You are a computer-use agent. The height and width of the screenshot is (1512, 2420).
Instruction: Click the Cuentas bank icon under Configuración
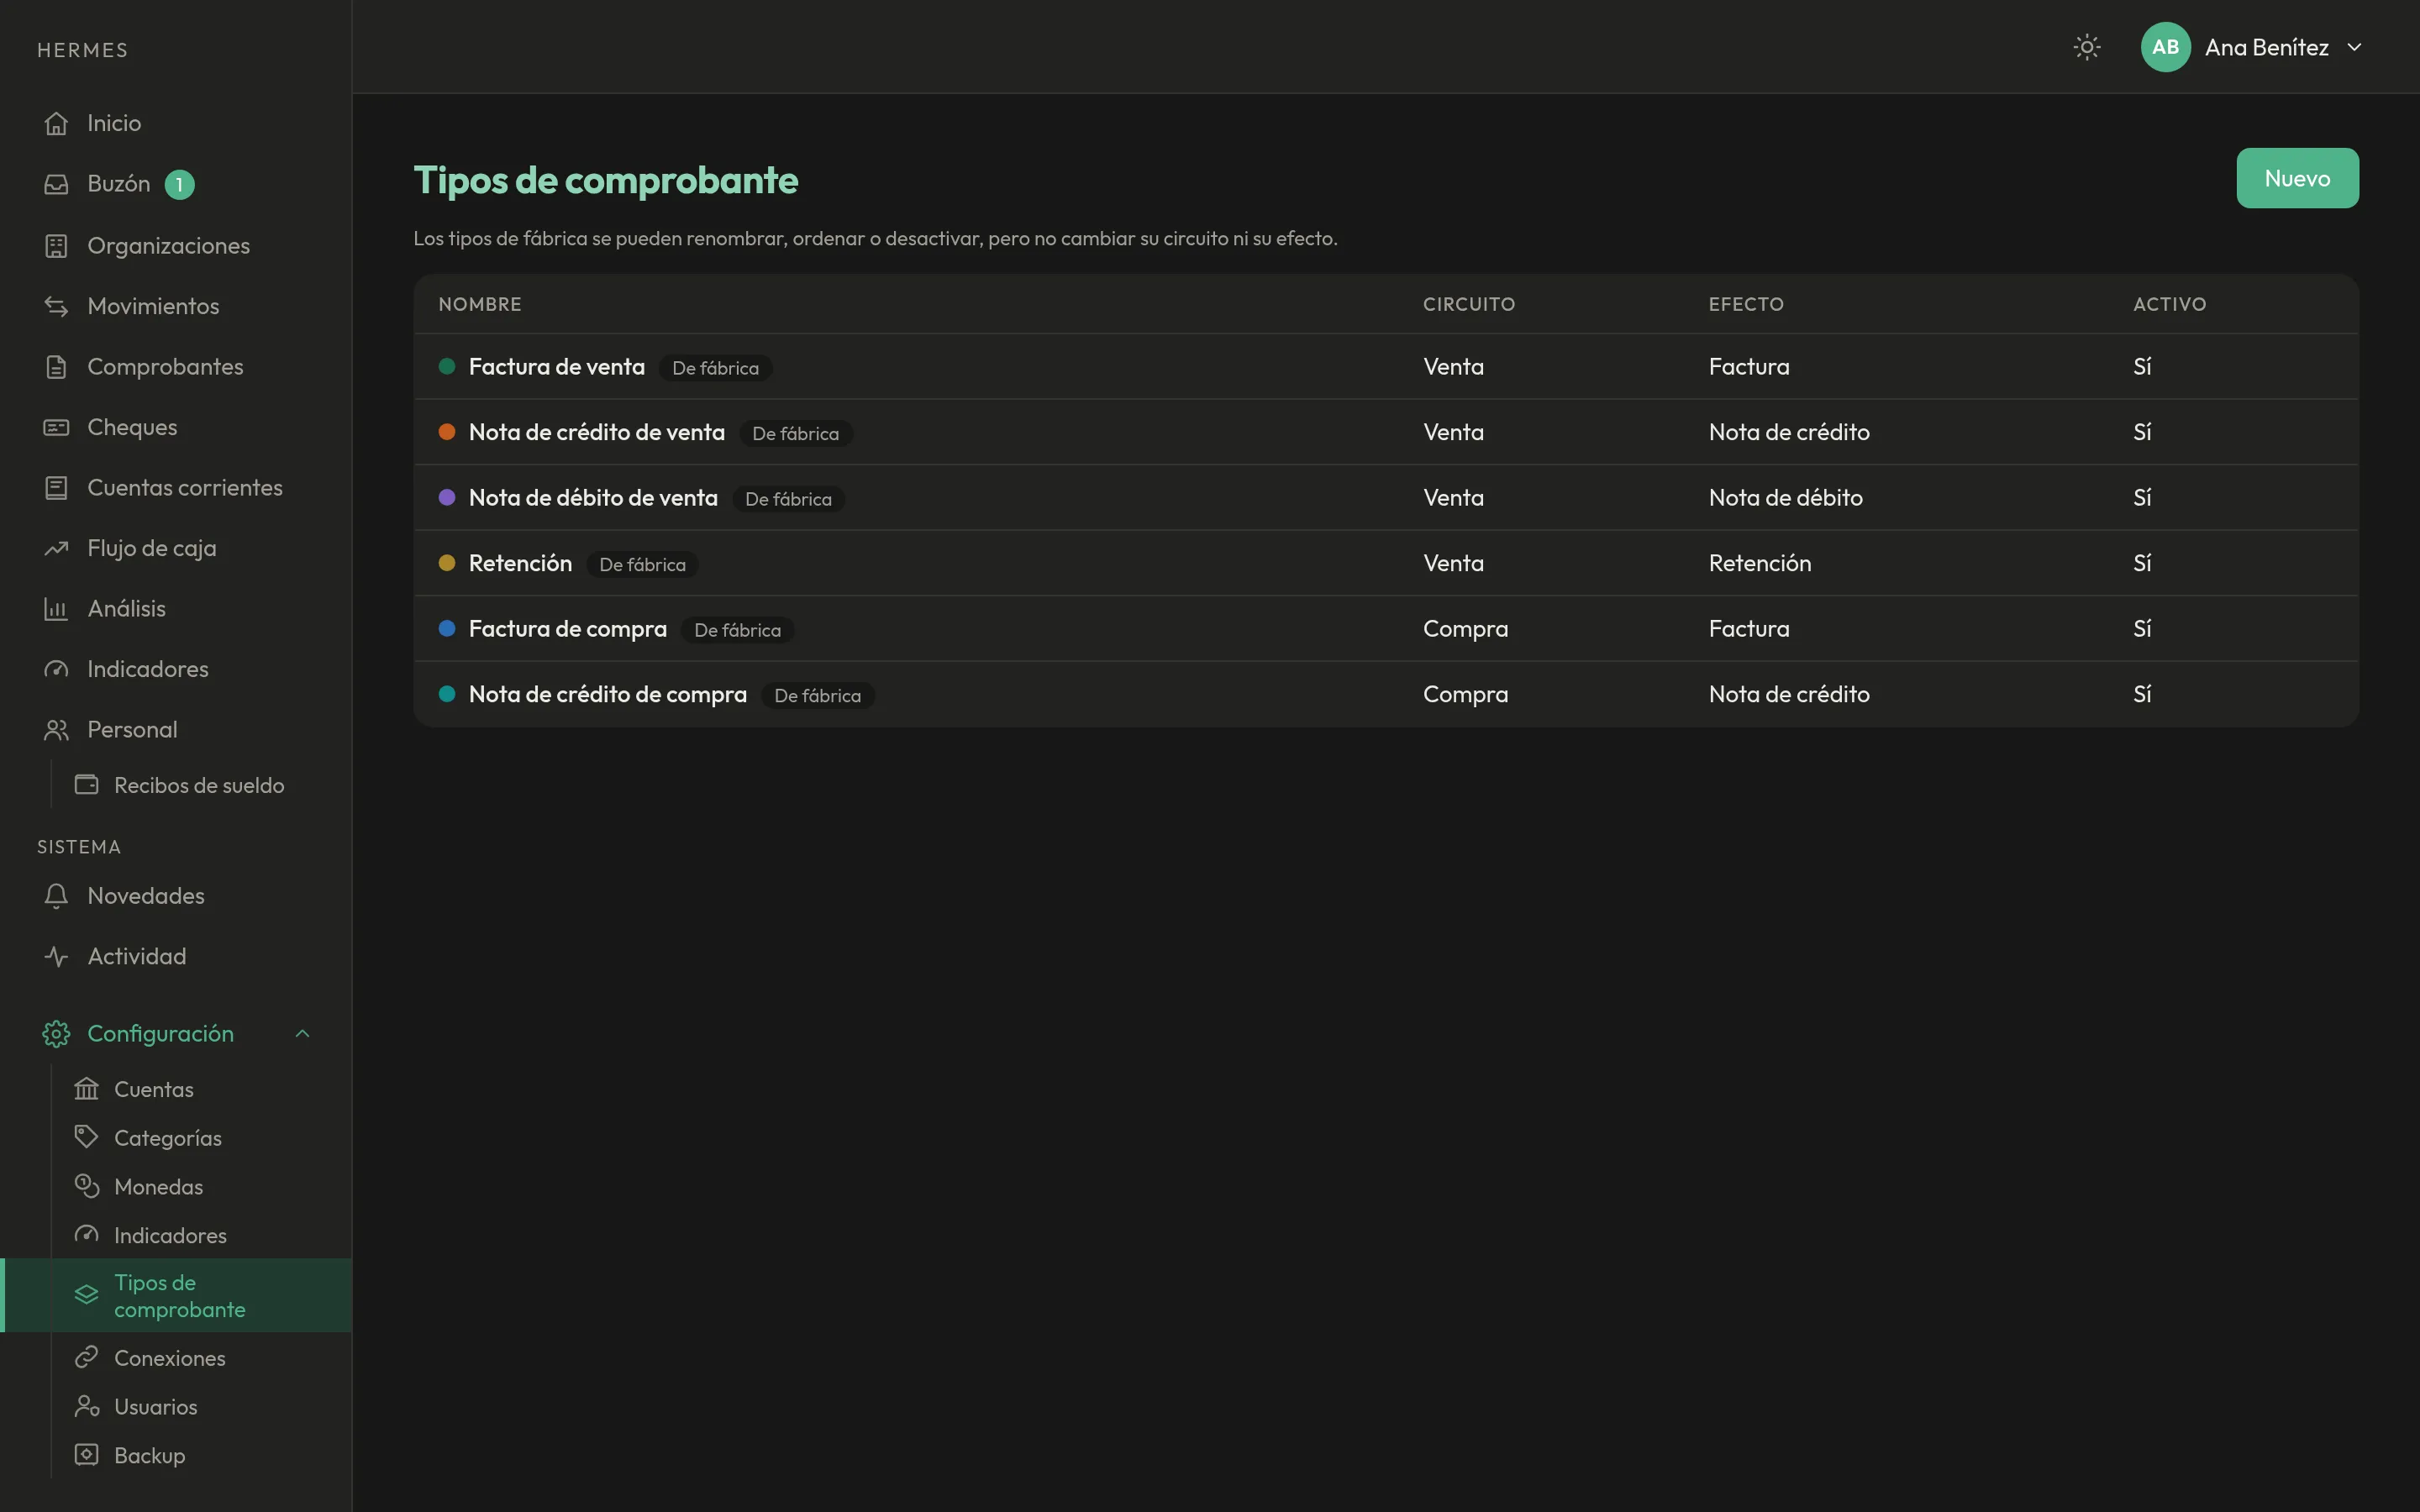click(87, 1089)
